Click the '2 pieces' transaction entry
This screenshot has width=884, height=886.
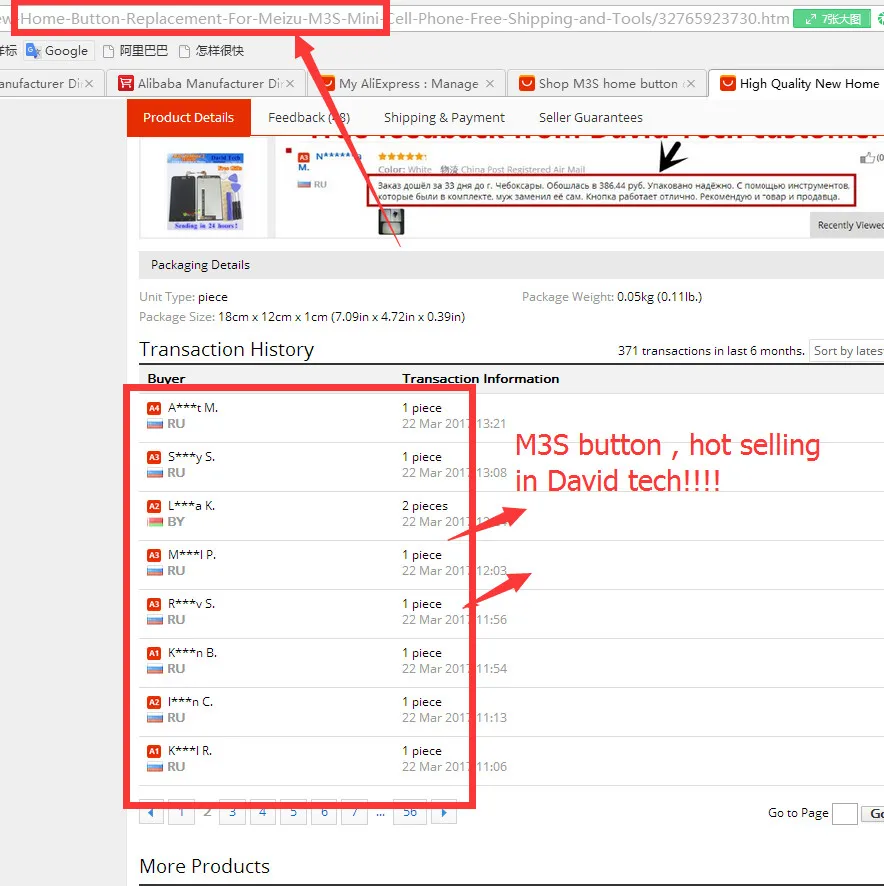pos(425,506)
